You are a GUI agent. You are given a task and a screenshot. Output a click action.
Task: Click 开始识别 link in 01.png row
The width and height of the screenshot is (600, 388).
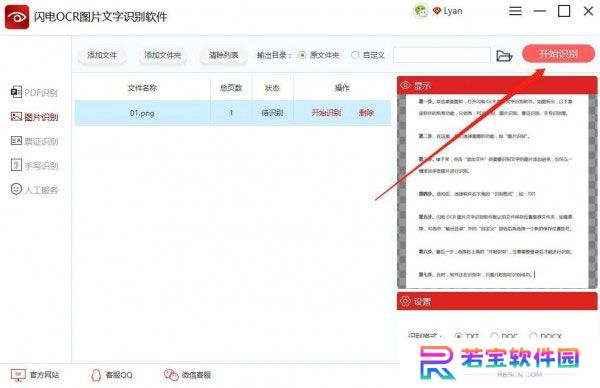pos(326,112)
